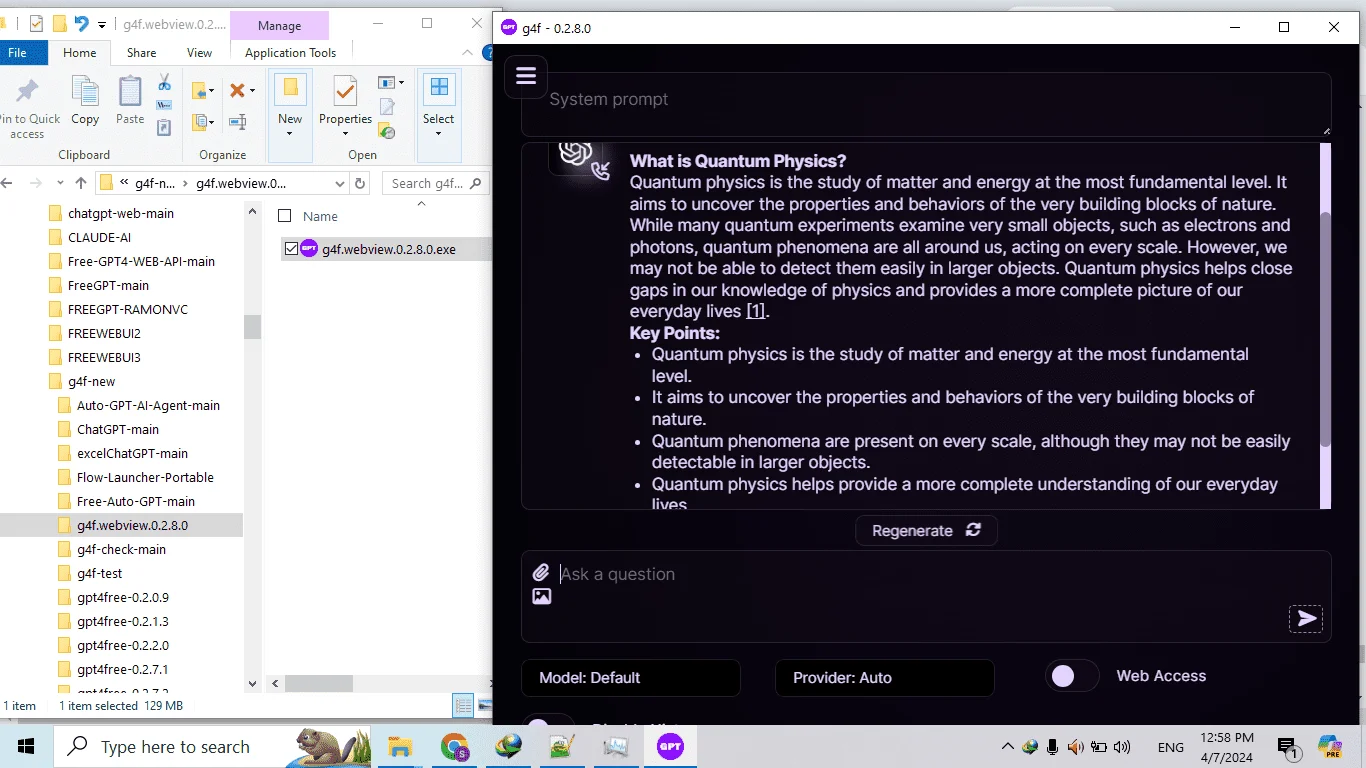Open the Flow-Launcher-Portable folder
Image resolution: width=1366 pixels, height=768 pixels.
[x=145, y=477]
